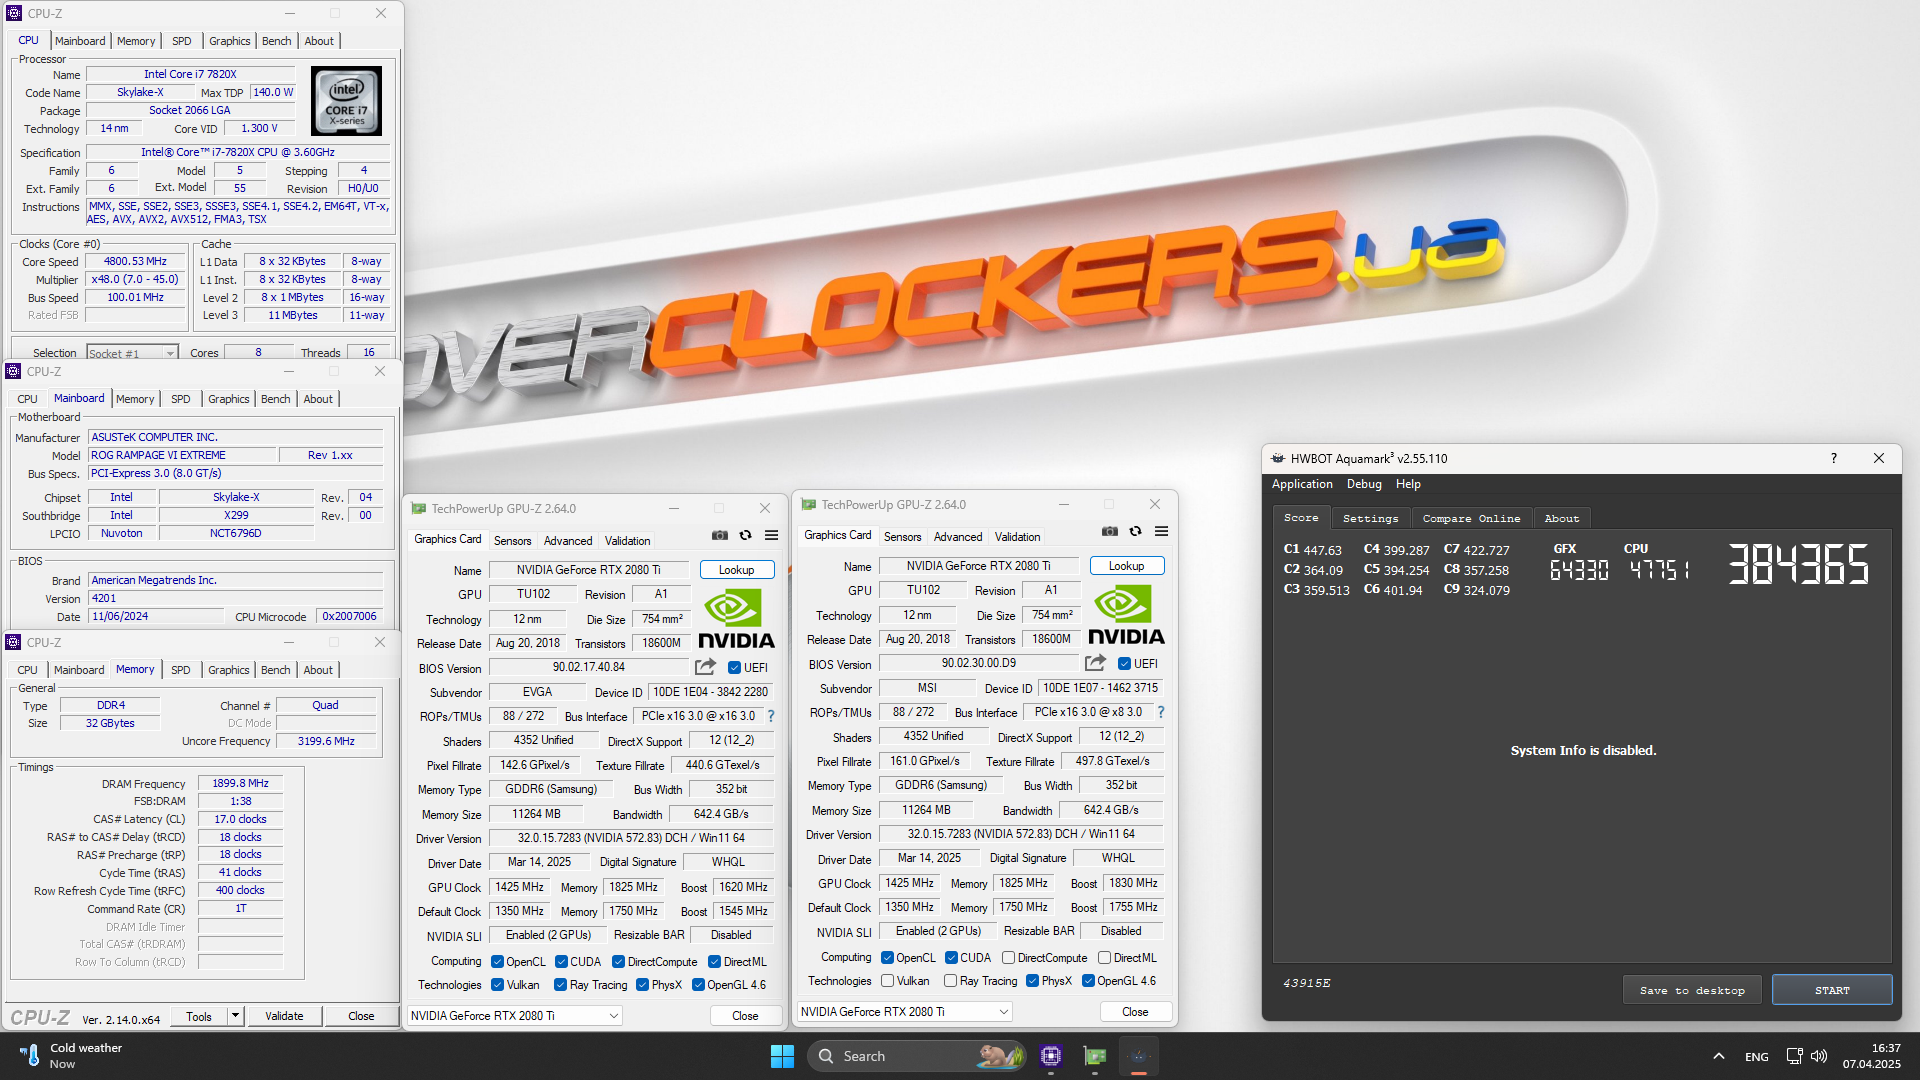
Task: Take screenshot via camera icon in left GPU-Z
Action: (720, 535)
